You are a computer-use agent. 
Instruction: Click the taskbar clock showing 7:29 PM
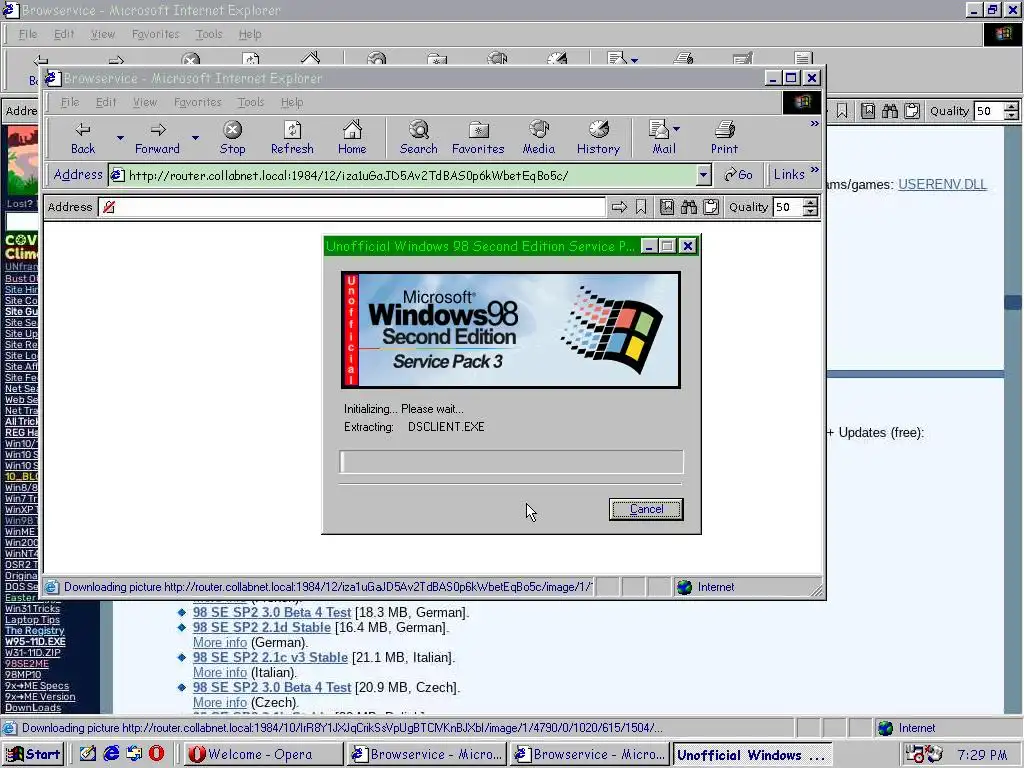click(982, 755)
